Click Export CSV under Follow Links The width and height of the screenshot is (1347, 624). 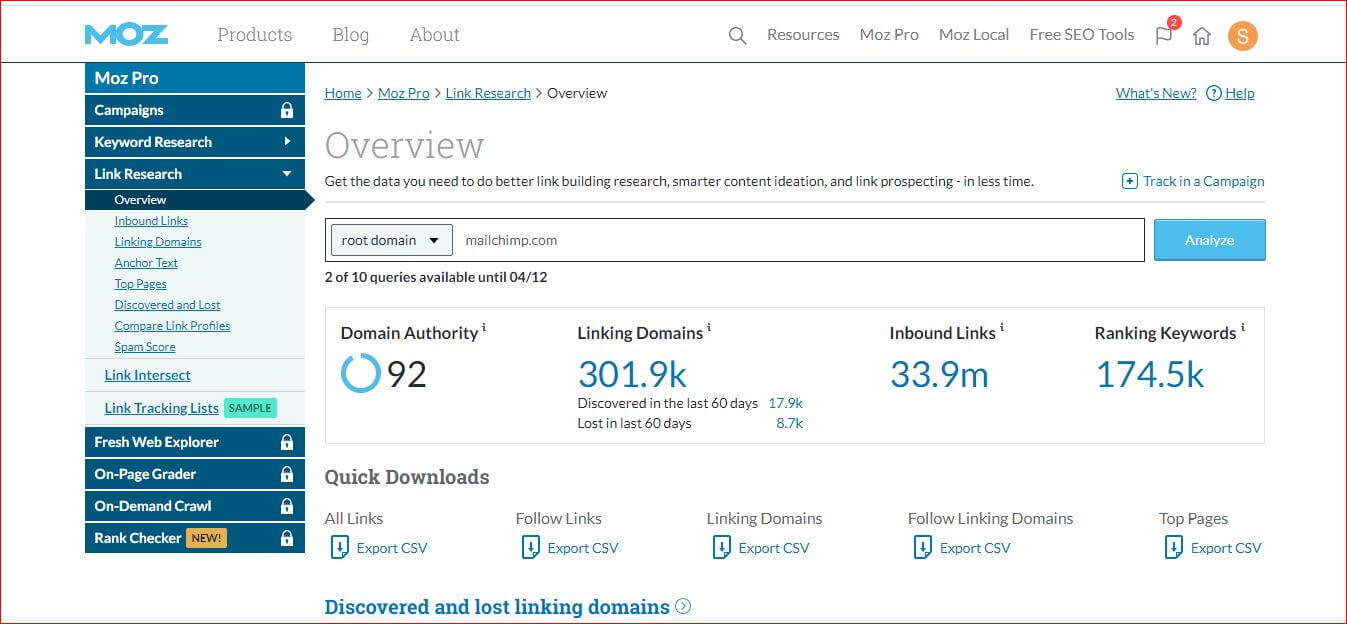point(583,548)
